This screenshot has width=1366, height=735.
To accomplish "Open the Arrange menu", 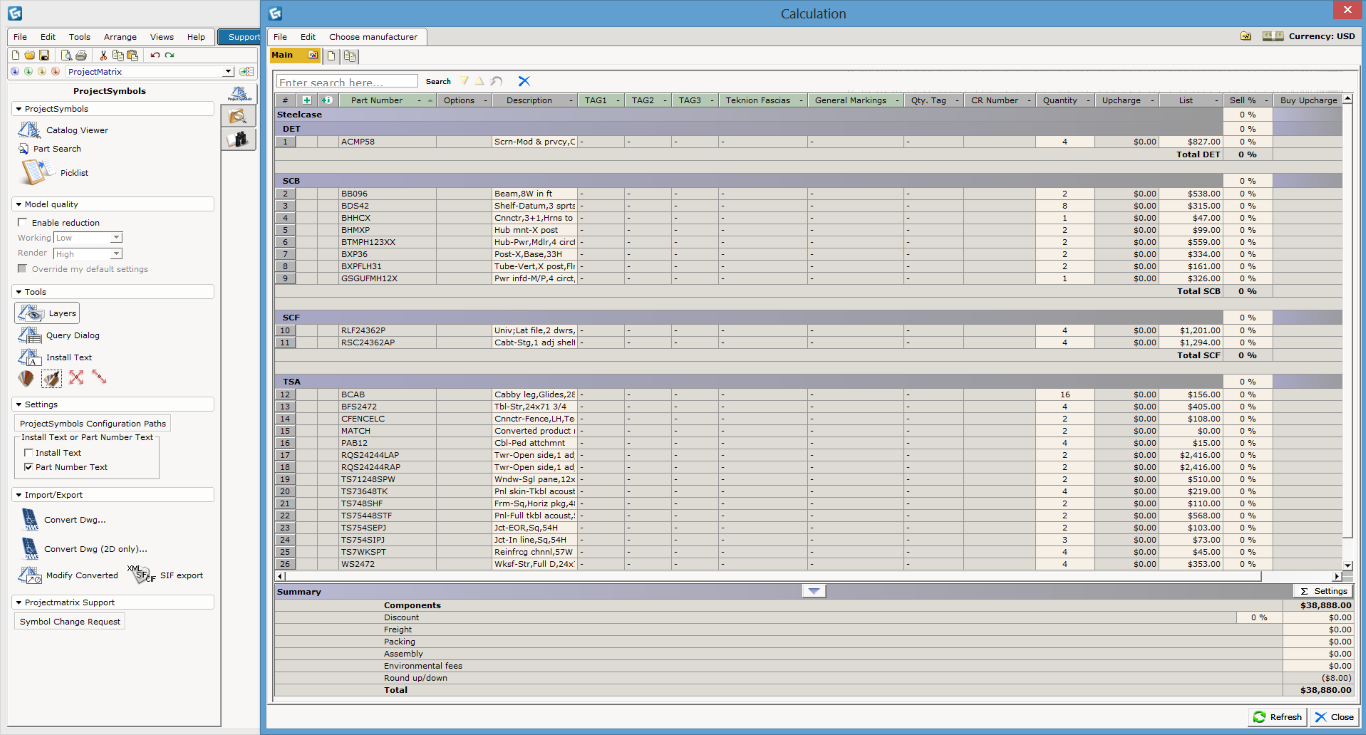I will click(x=120, y=37).
